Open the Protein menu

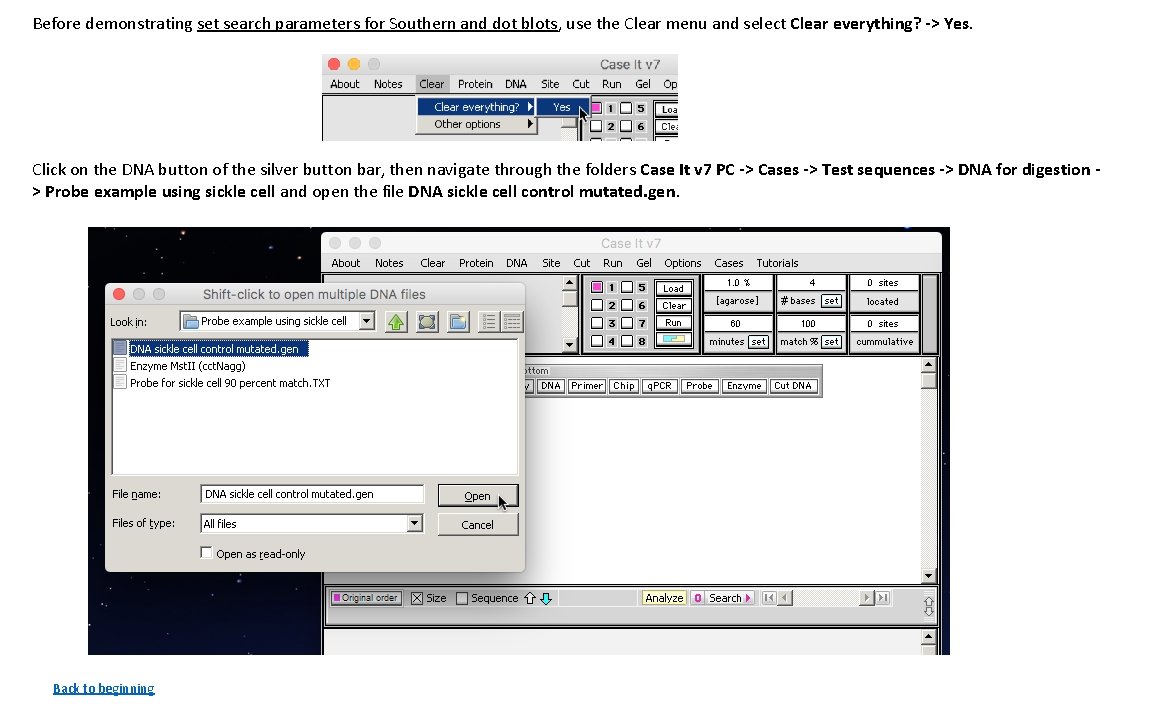[x=476, y=263]
